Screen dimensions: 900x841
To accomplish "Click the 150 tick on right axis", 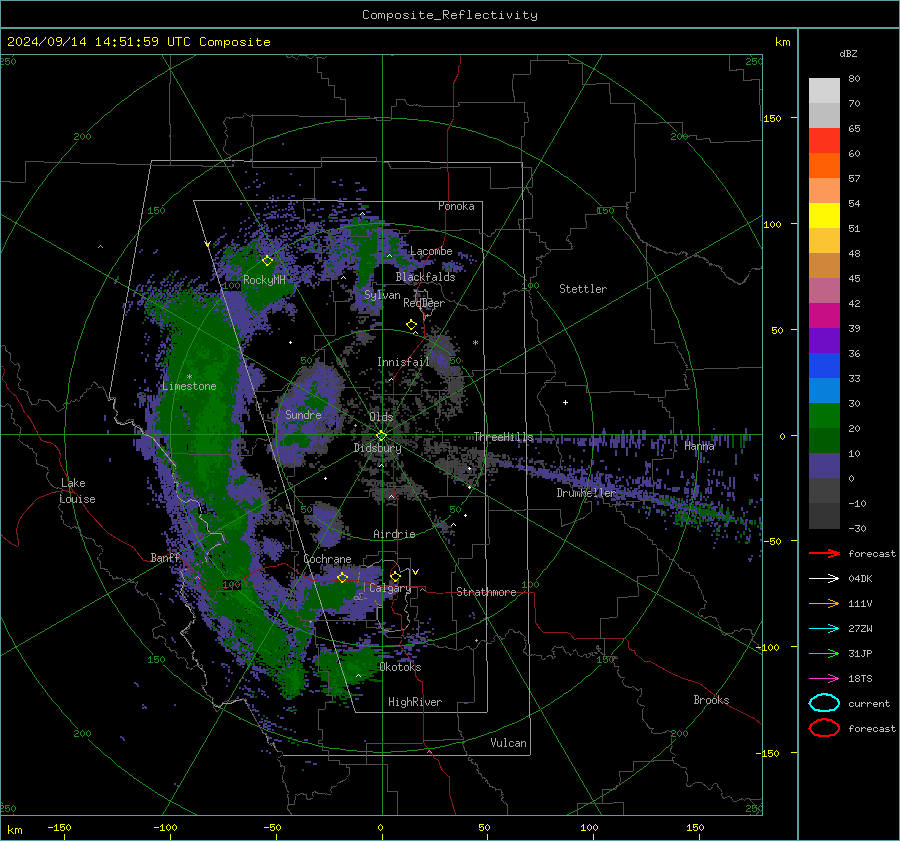I will coord(773,118).
